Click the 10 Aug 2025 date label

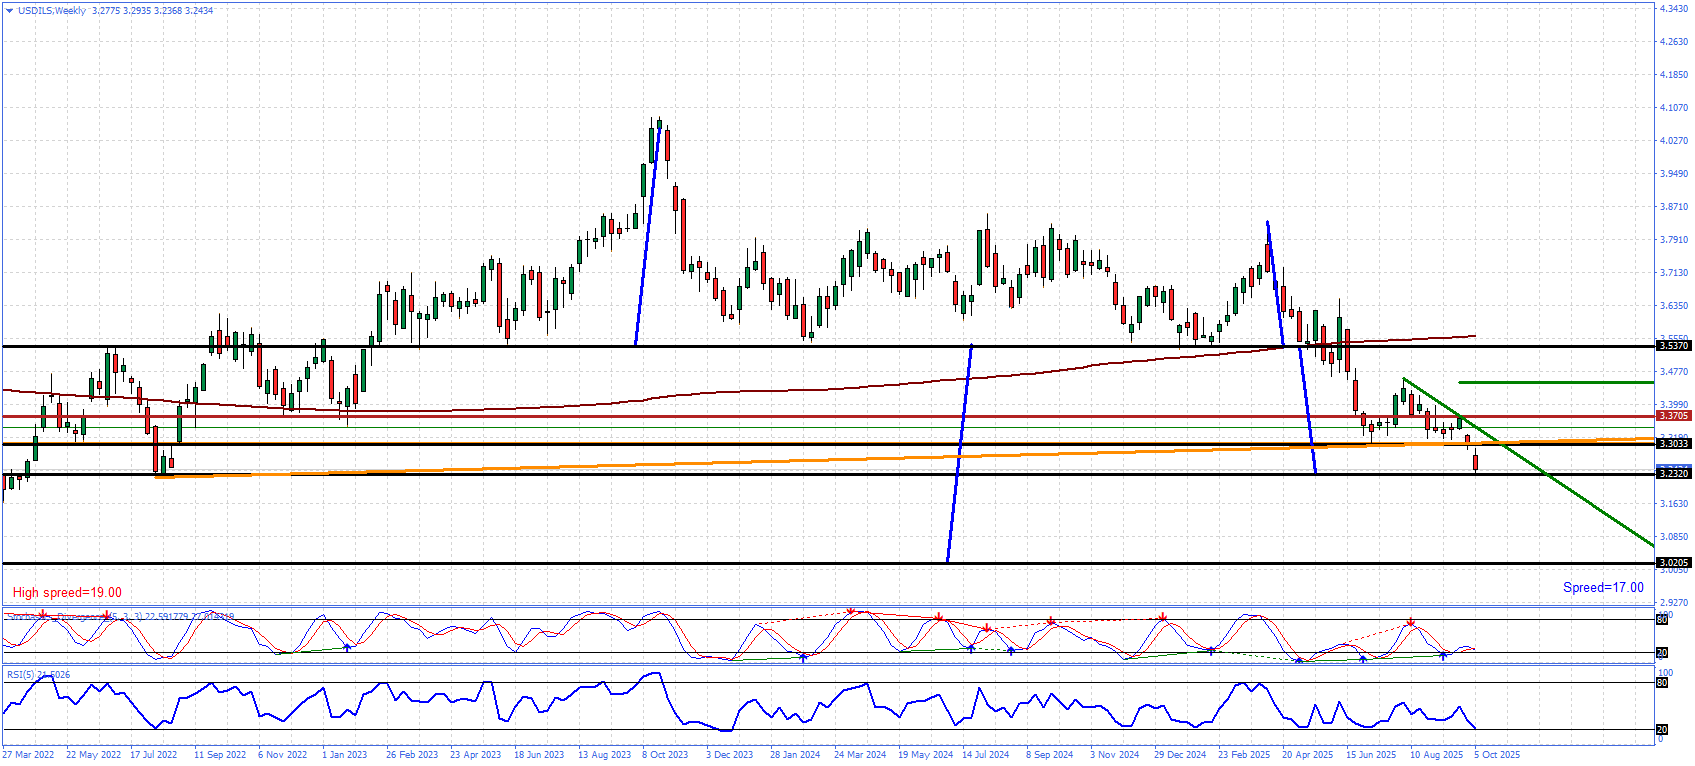point(1437,755)
